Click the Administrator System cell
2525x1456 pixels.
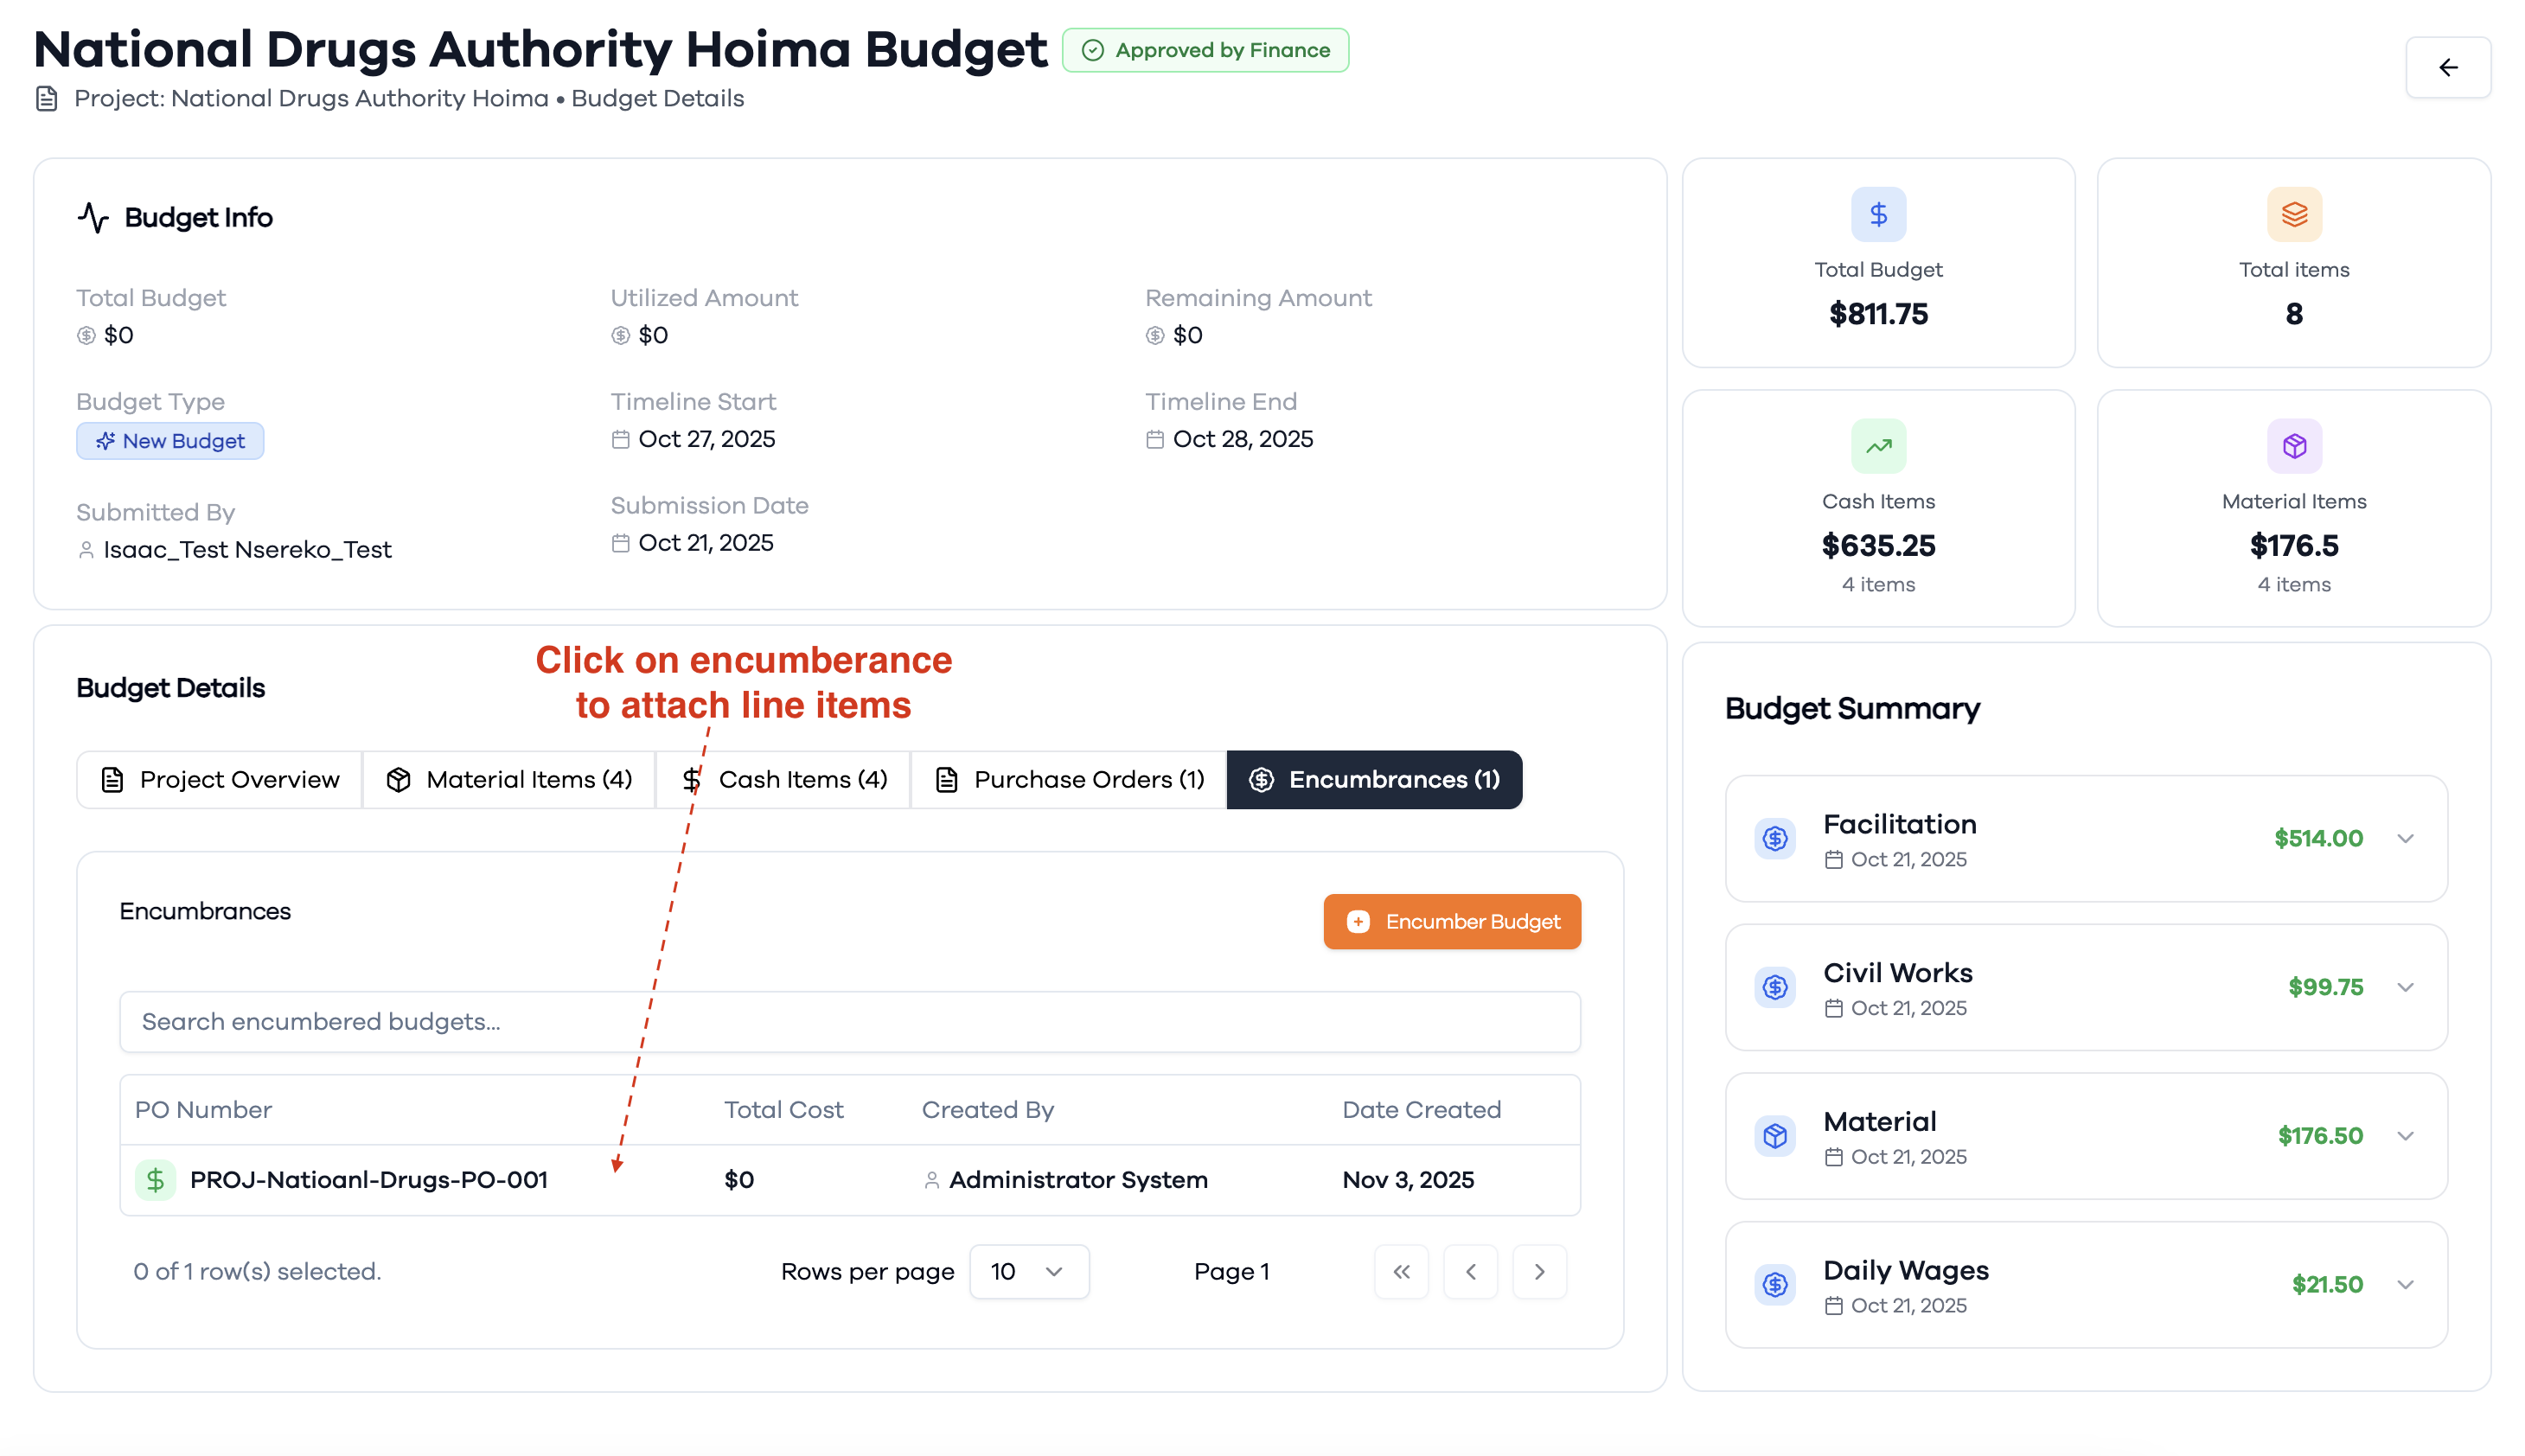1066,1180
